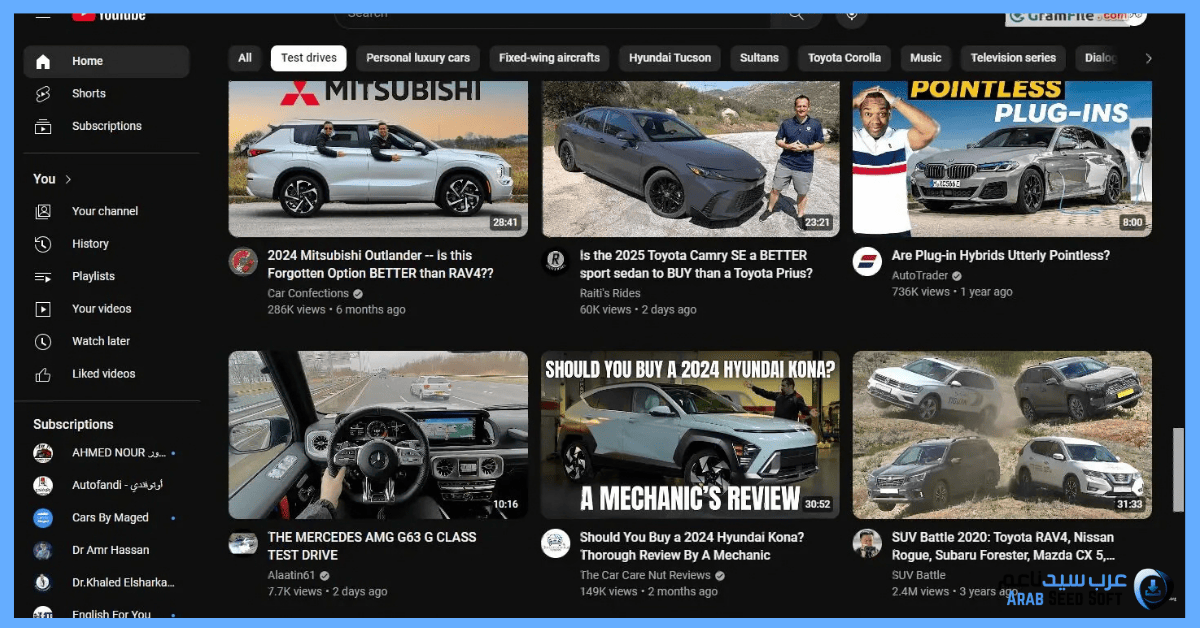Open Shorts from the sidebar
1200x628 pixels.
click(x=88, y=94)
